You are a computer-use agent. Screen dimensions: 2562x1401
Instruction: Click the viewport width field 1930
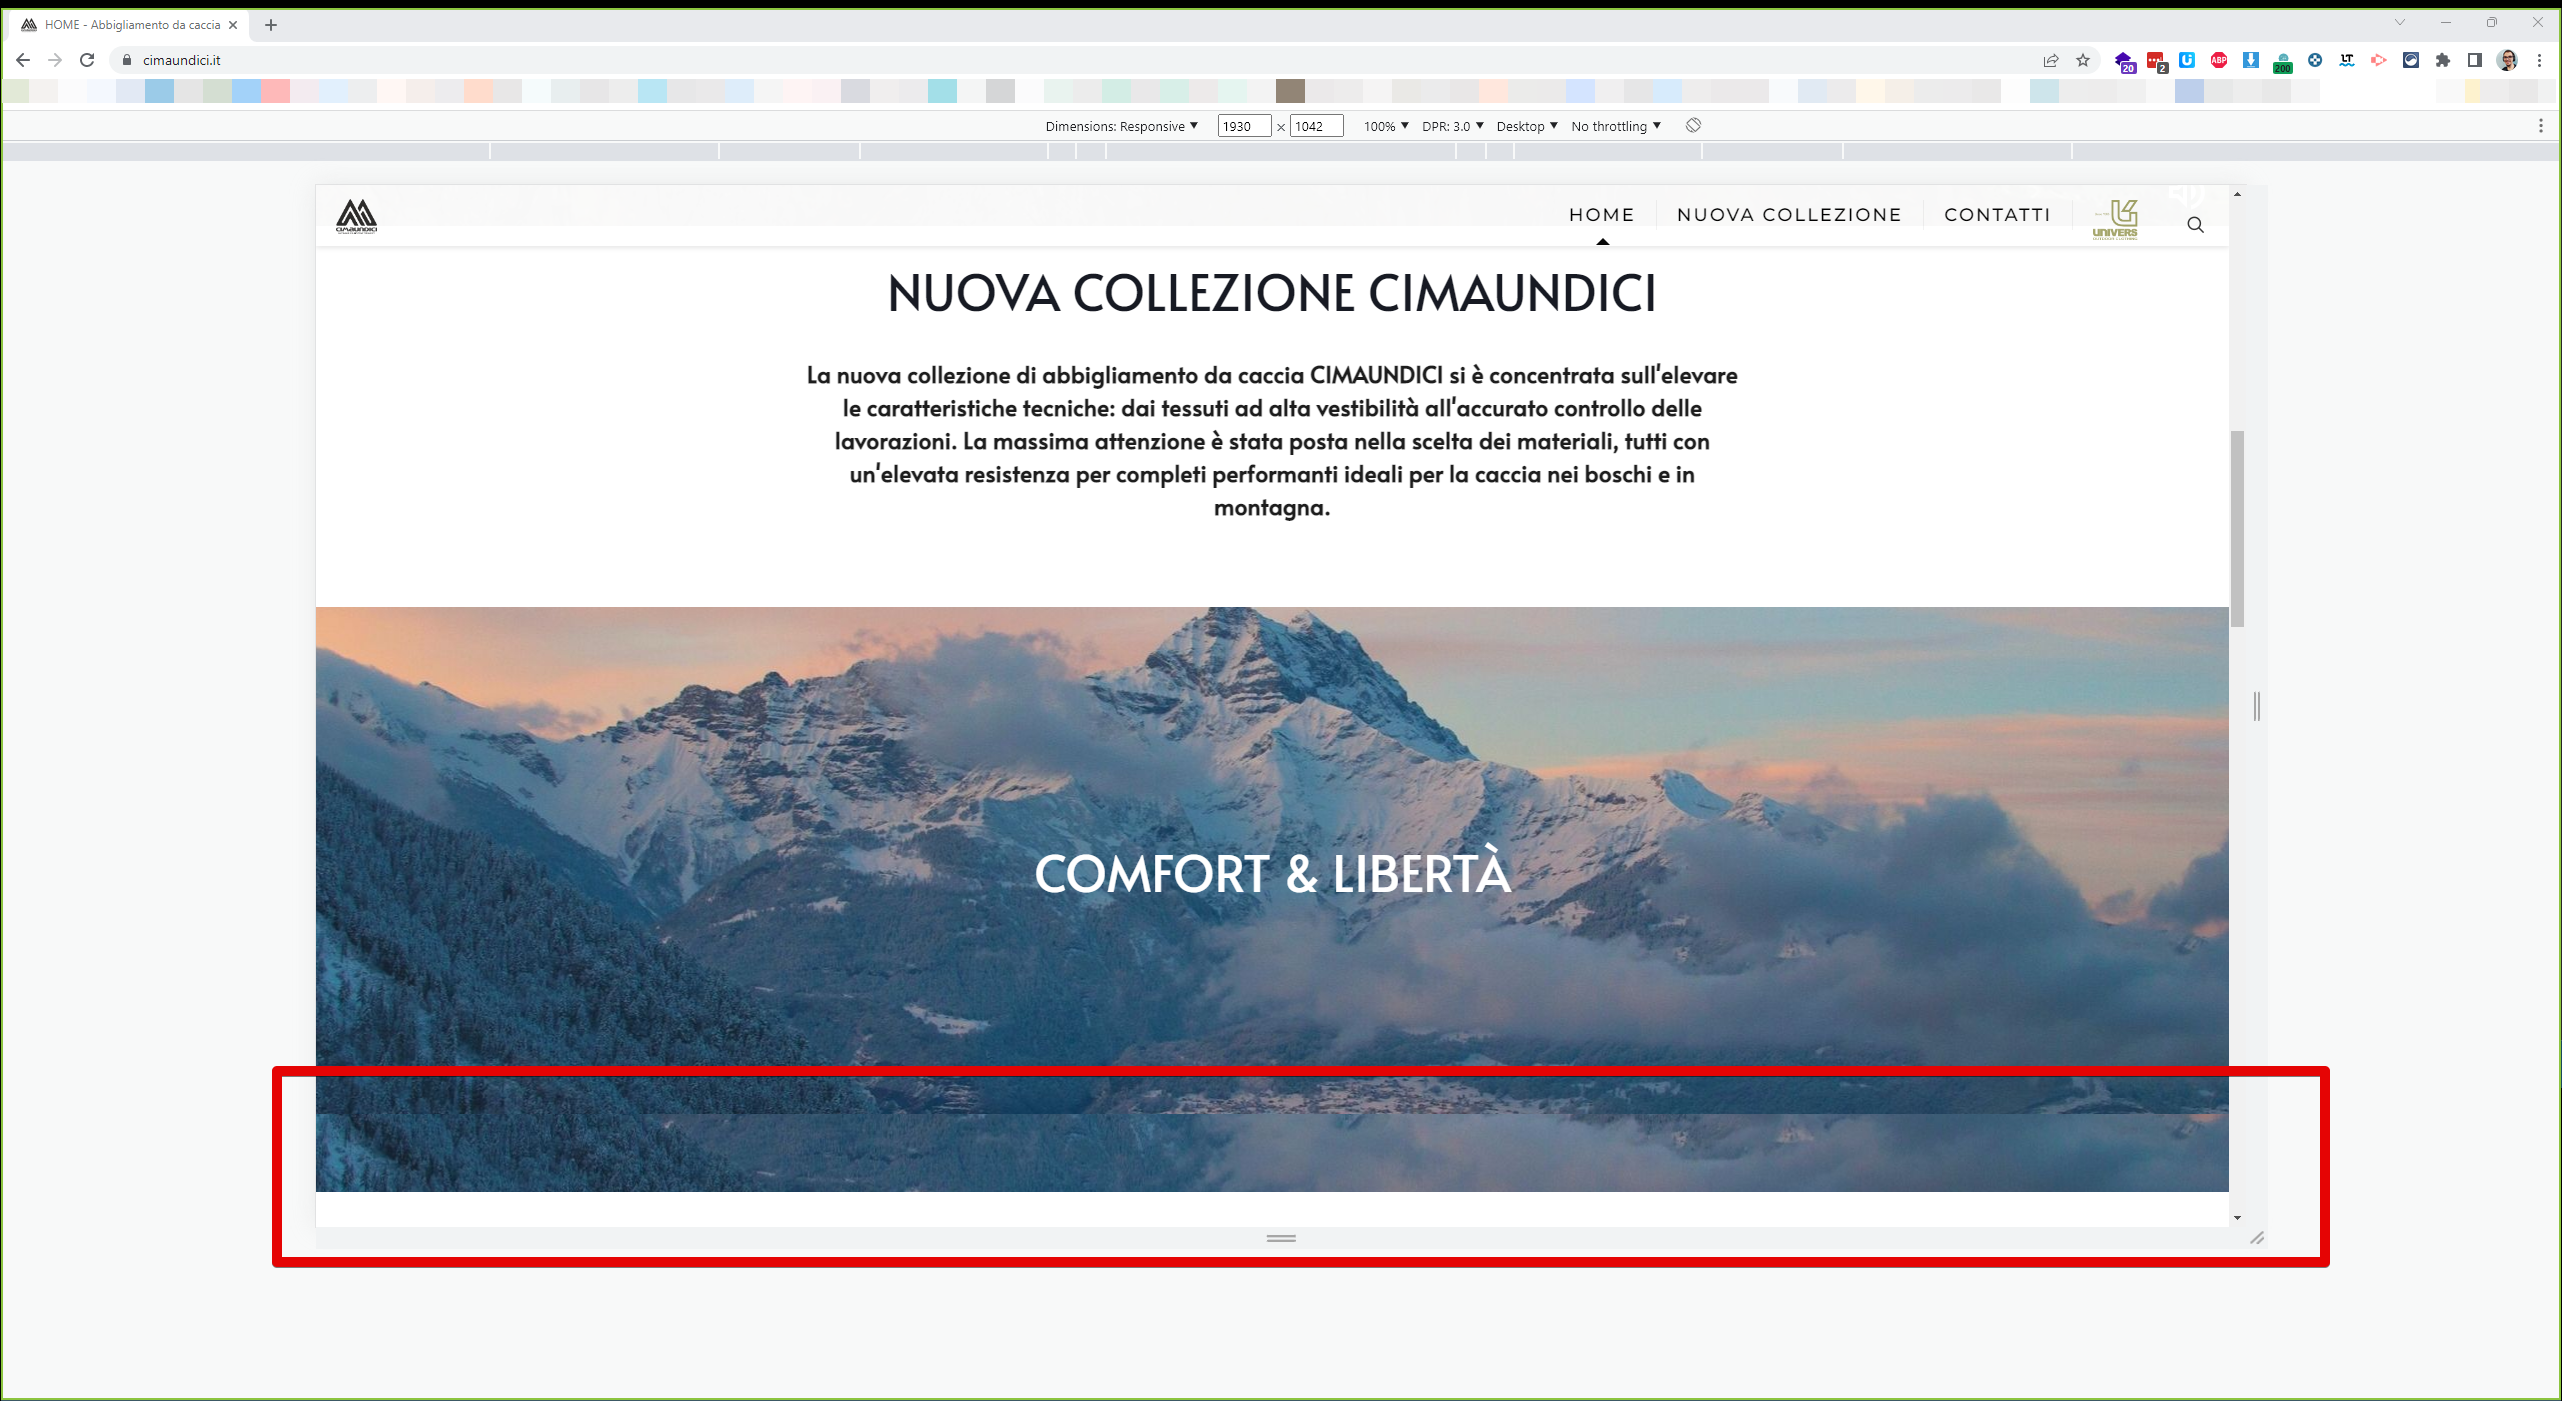[x=1244, y=126]
